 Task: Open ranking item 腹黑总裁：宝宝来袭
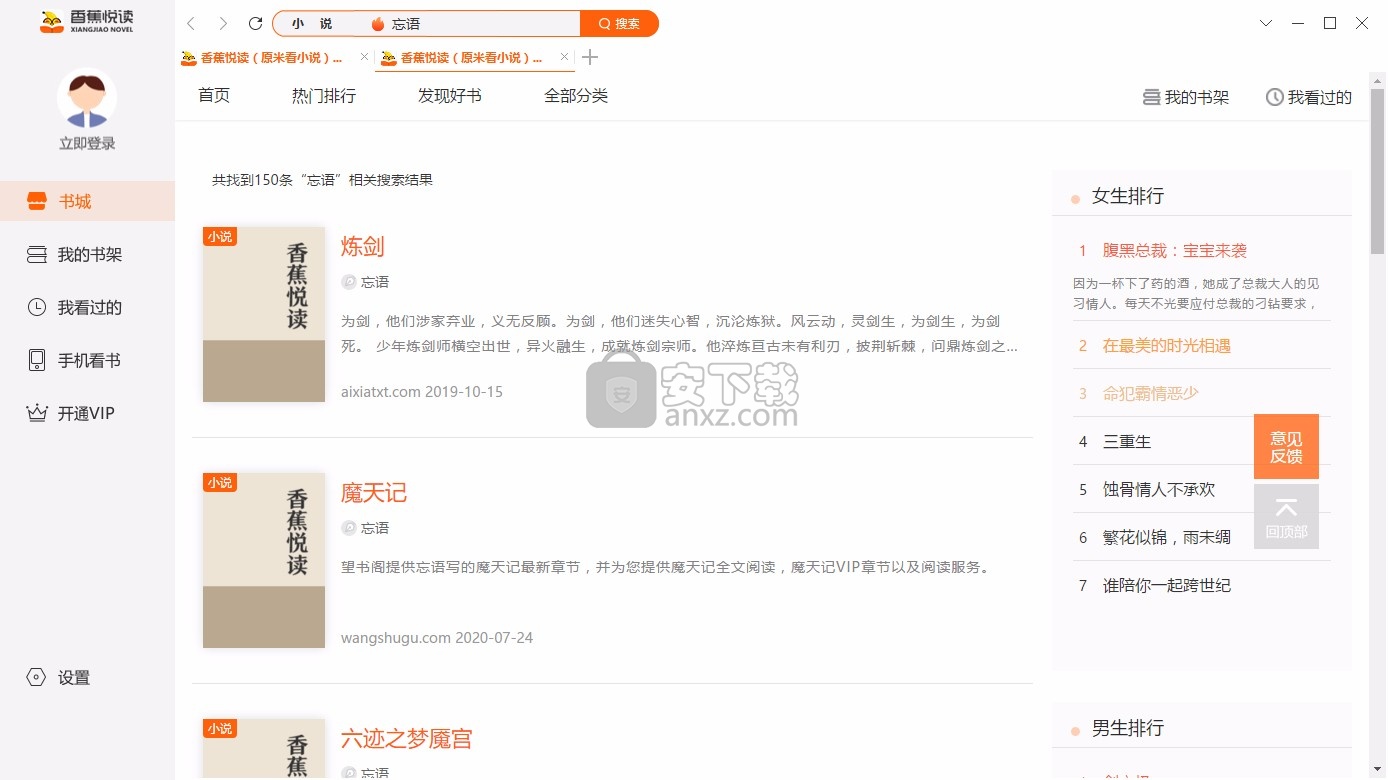tap(1174, 250)
